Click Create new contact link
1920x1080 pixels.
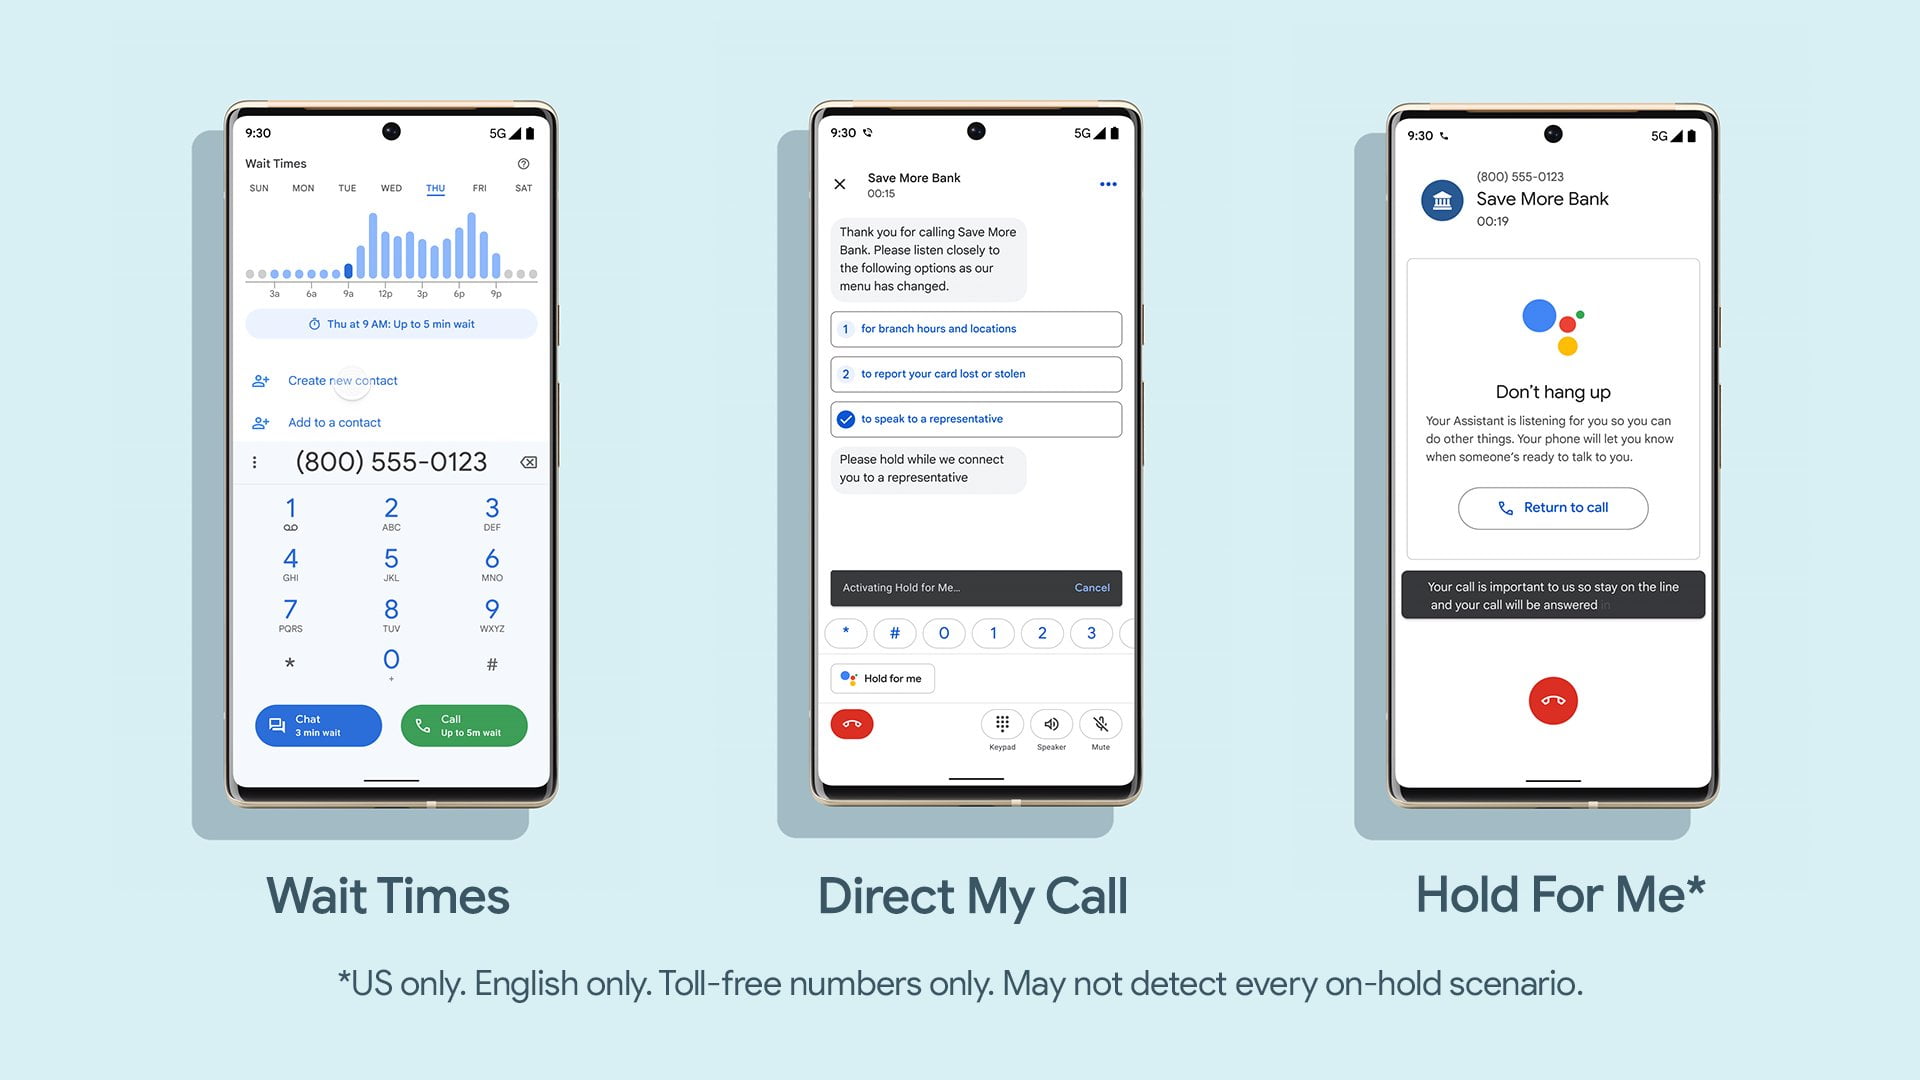[340, 380]
